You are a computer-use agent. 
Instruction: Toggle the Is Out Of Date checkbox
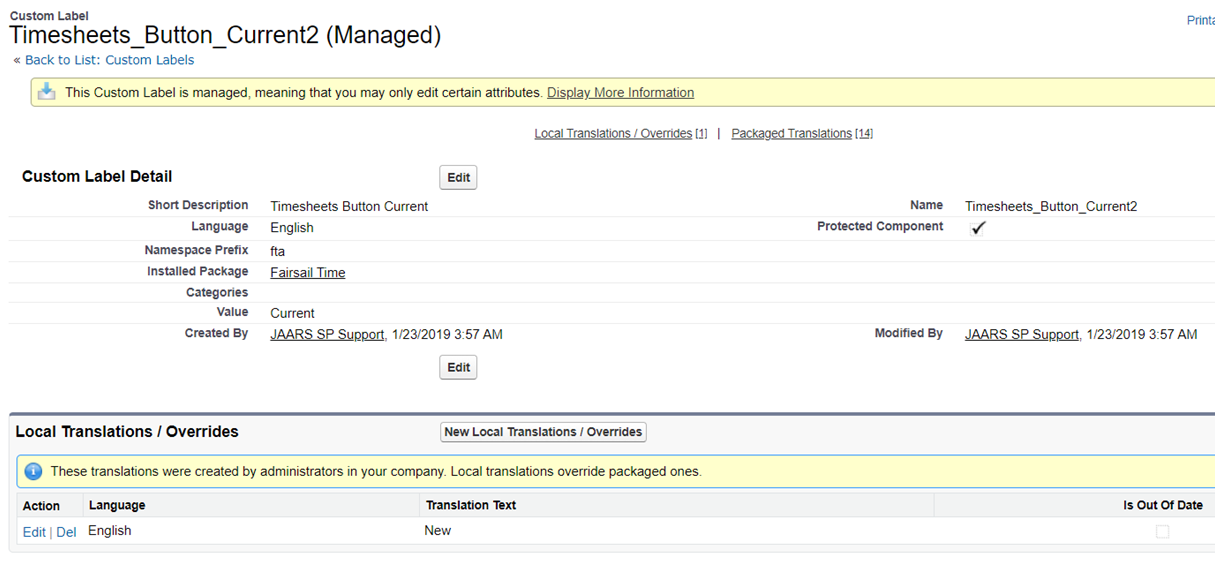pos(1162,532)
